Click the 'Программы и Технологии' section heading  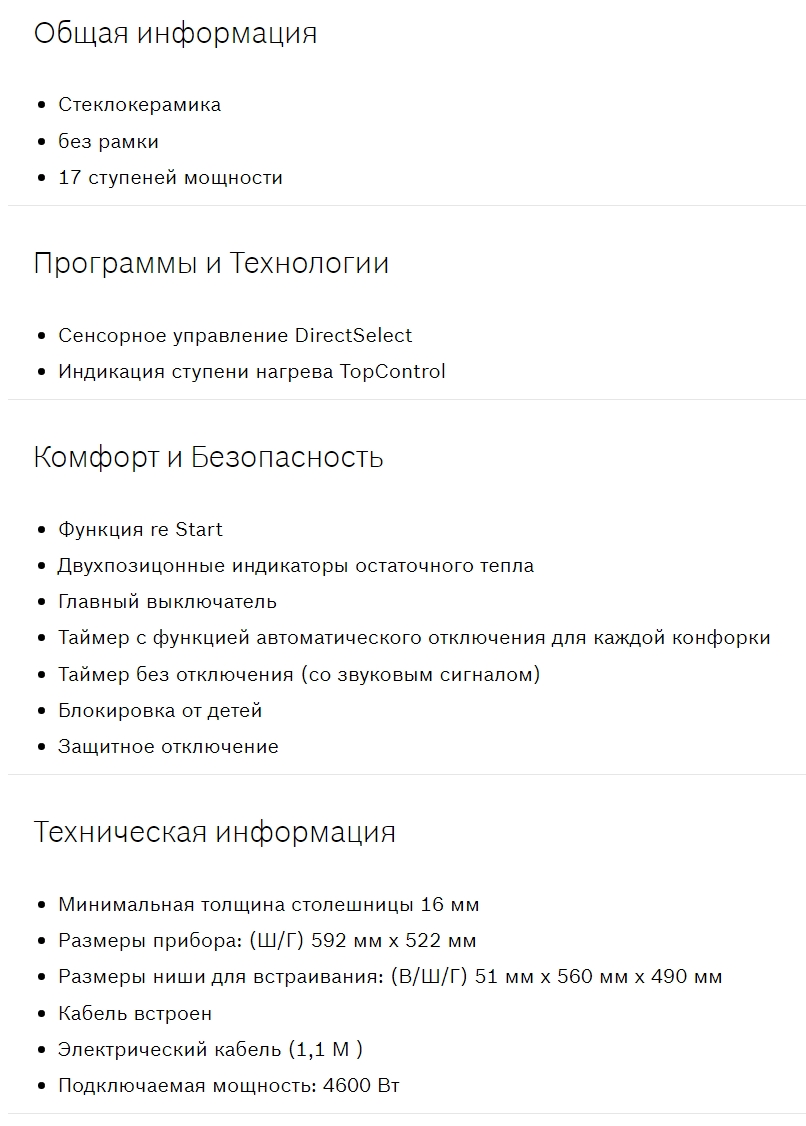pos(211,264)
